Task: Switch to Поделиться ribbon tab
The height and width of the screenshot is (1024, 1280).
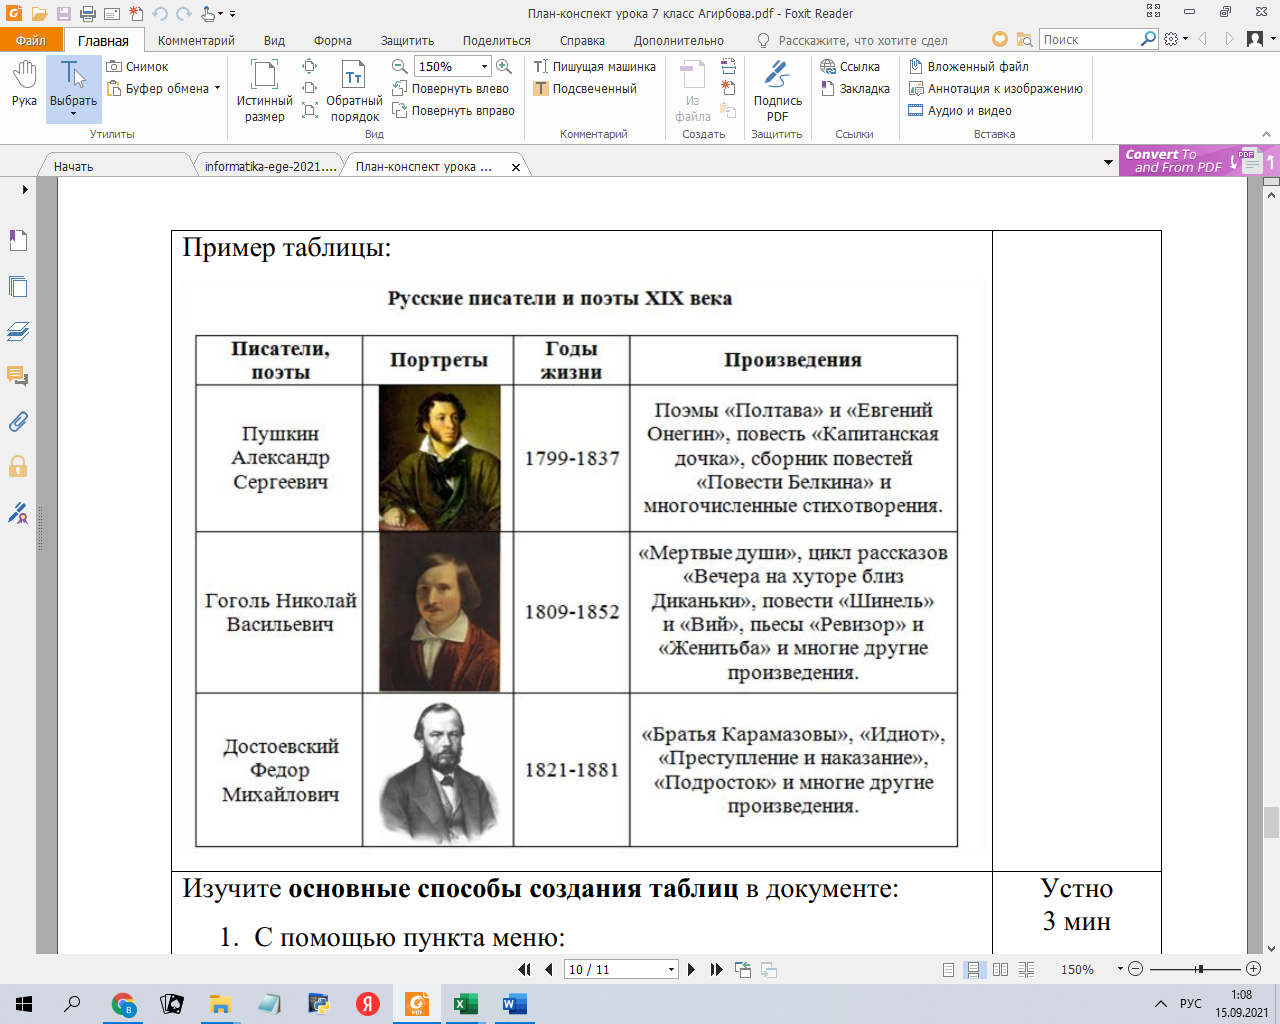Action: pos(496,40)
